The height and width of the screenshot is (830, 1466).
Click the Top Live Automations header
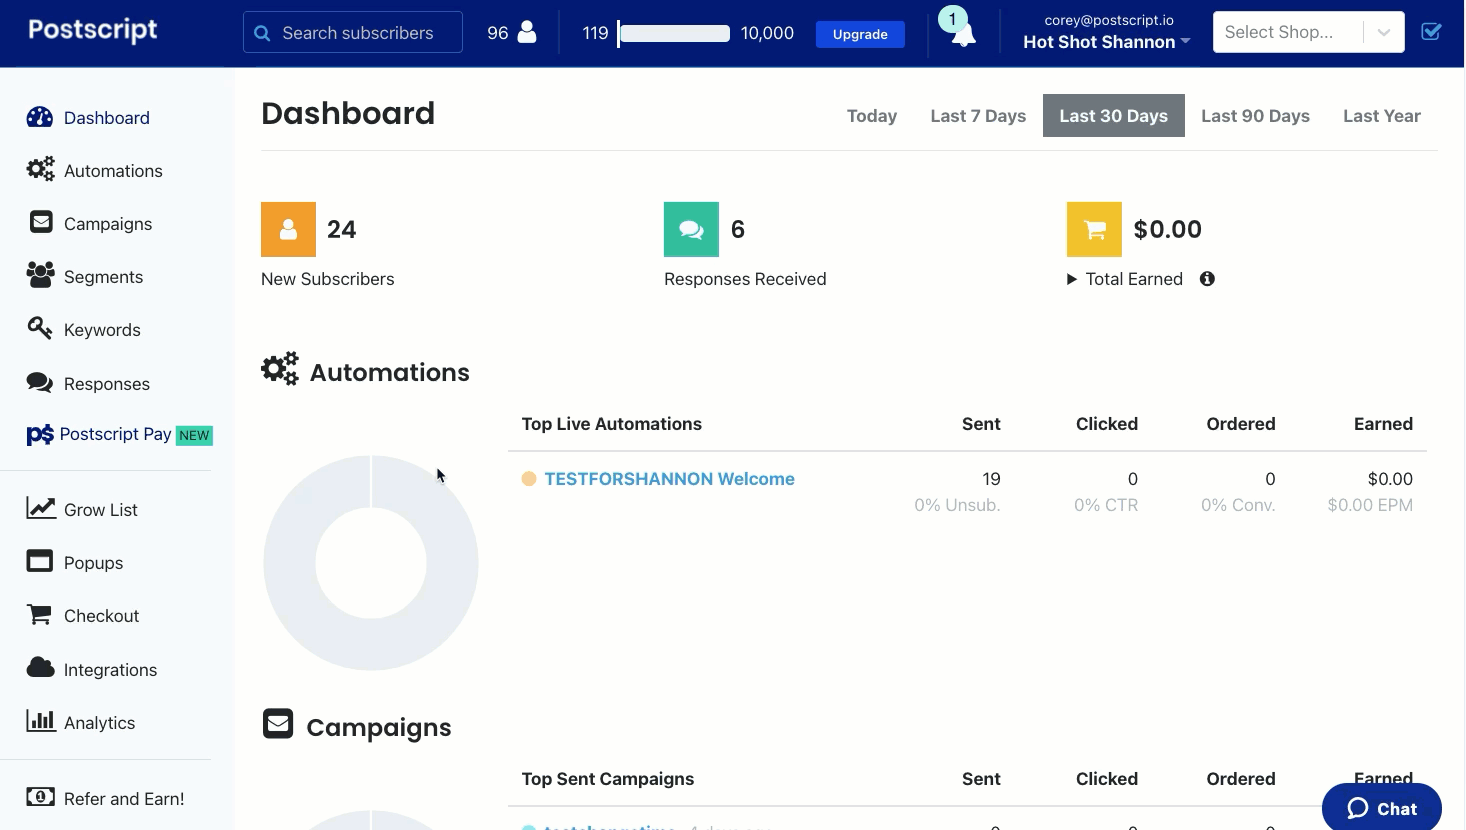pos(611,424)
